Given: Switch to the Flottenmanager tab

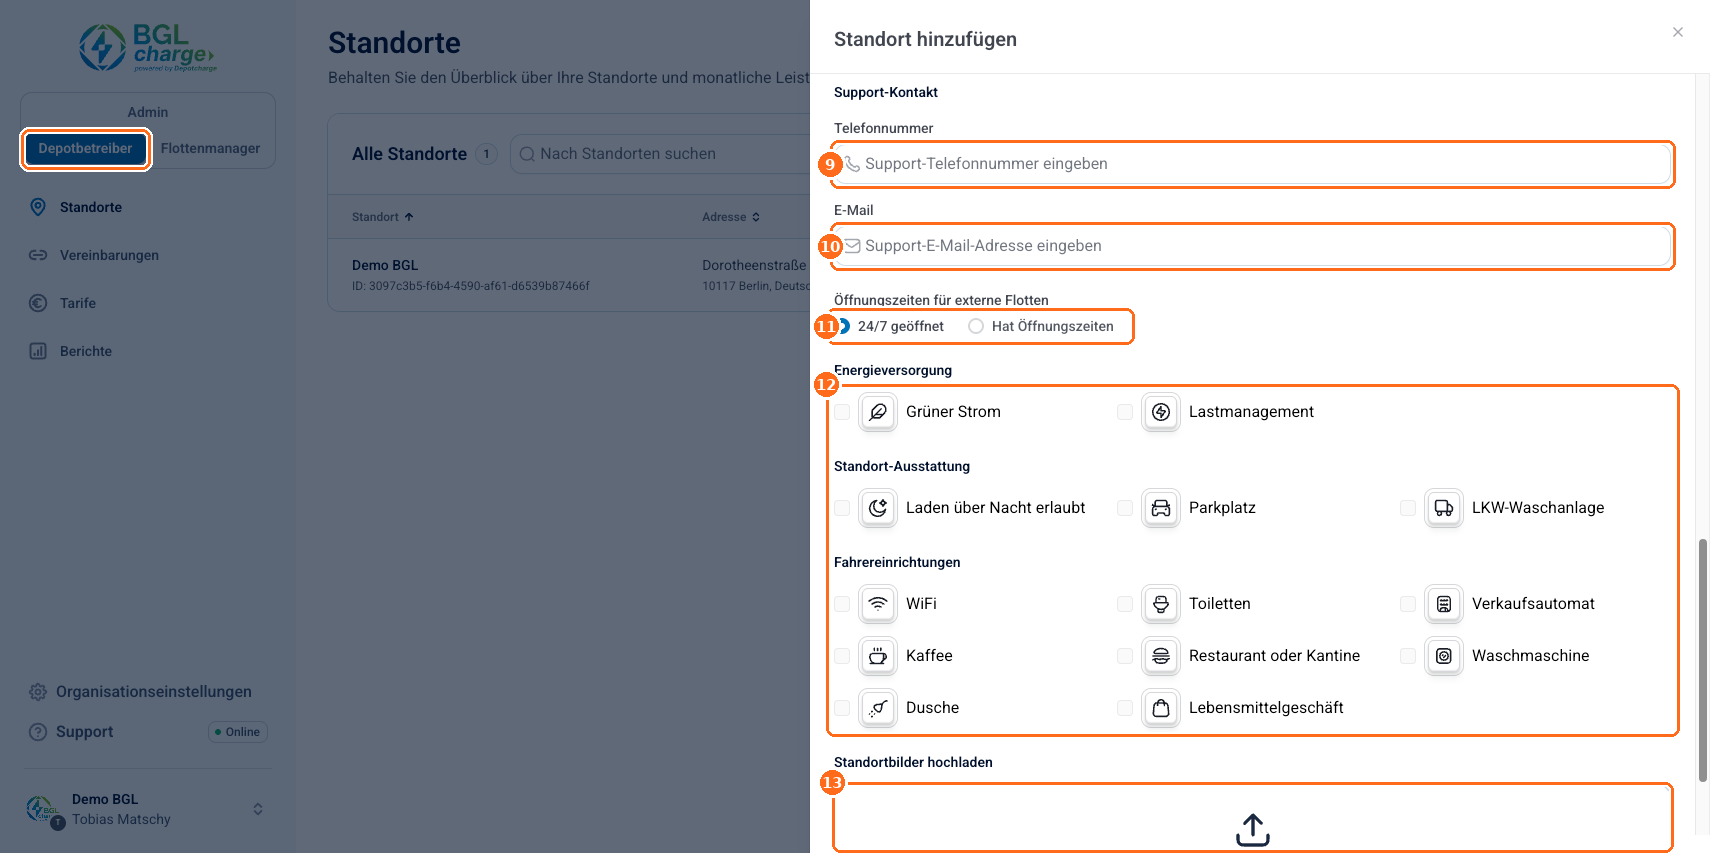Looking at the screenshot, I should click(210, 149).
